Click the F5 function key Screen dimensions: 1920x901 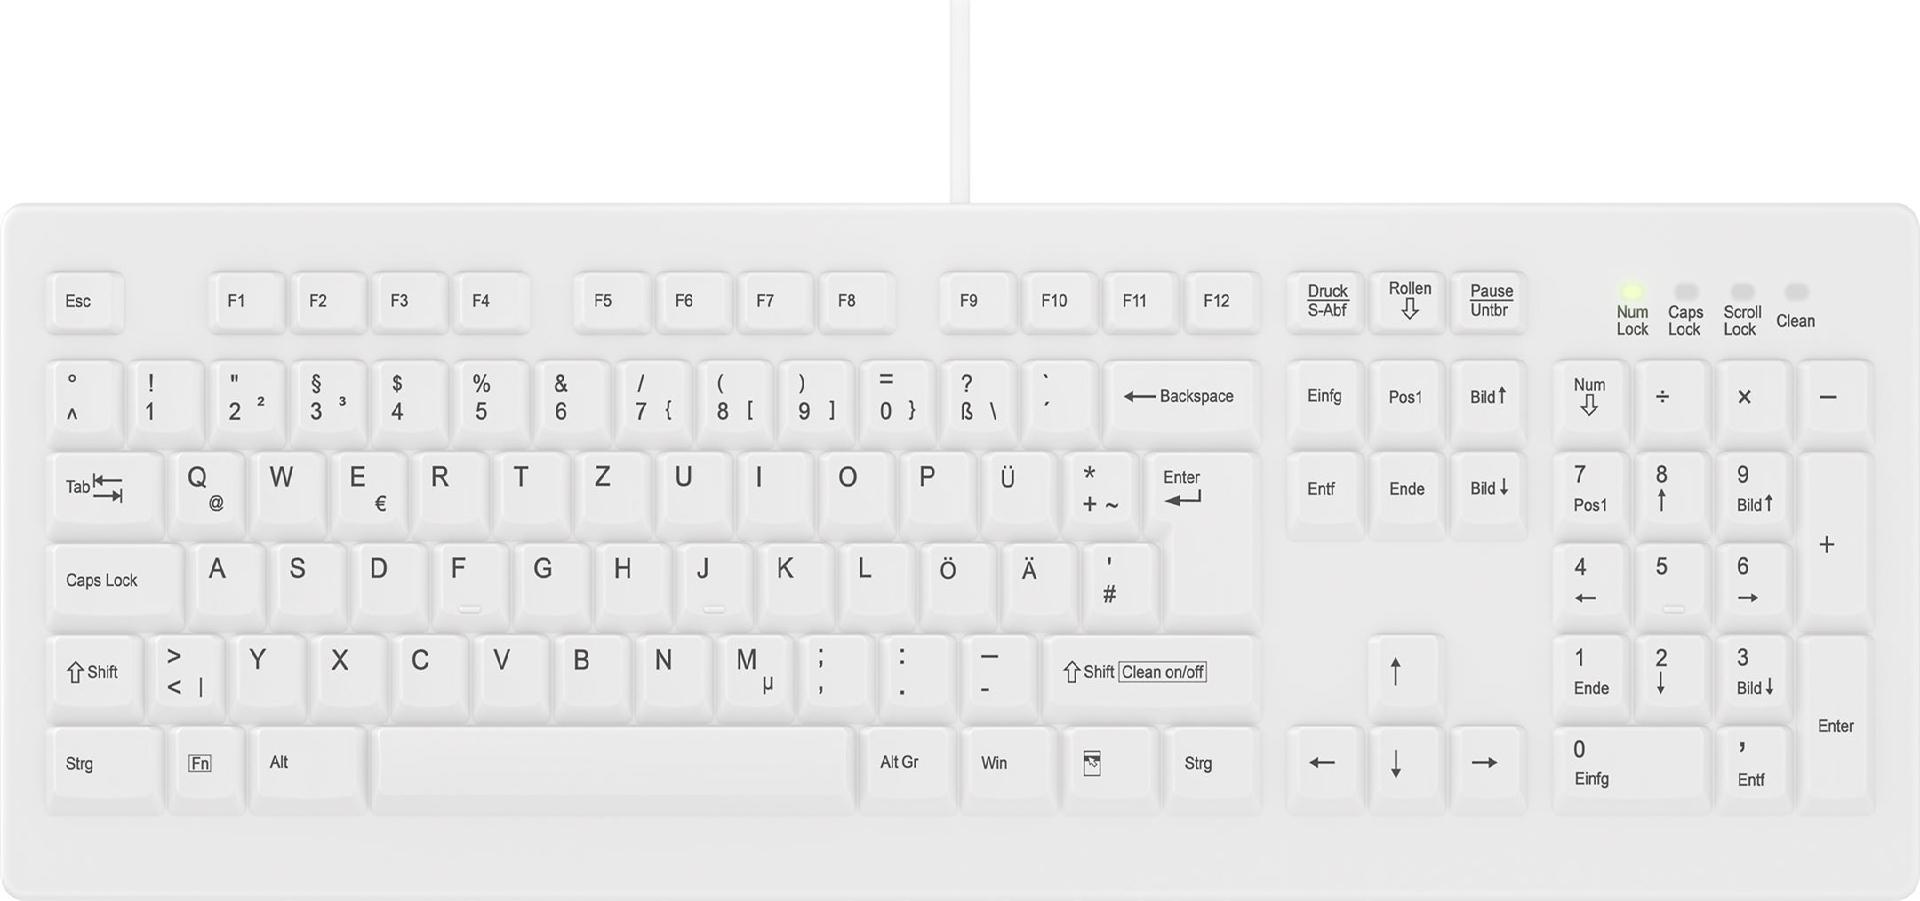(x=611, y=302)
